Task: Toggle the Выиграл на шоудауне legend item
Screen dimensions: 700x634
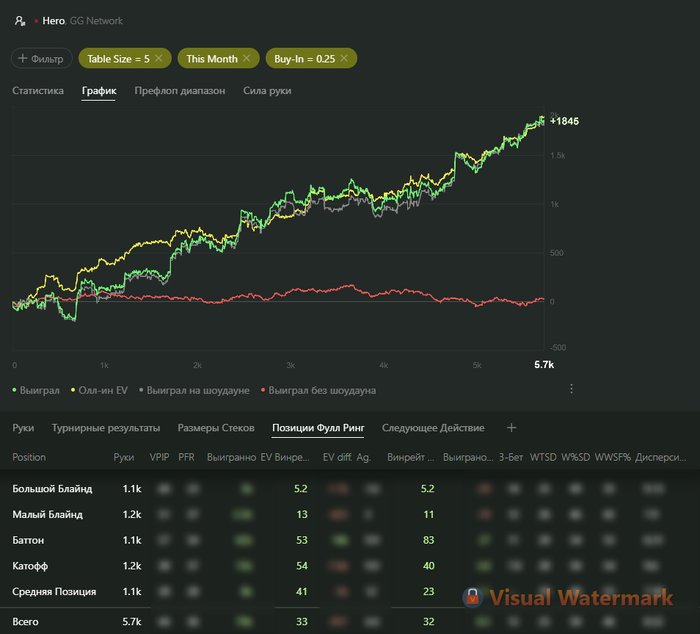Action: coord(194,390)
